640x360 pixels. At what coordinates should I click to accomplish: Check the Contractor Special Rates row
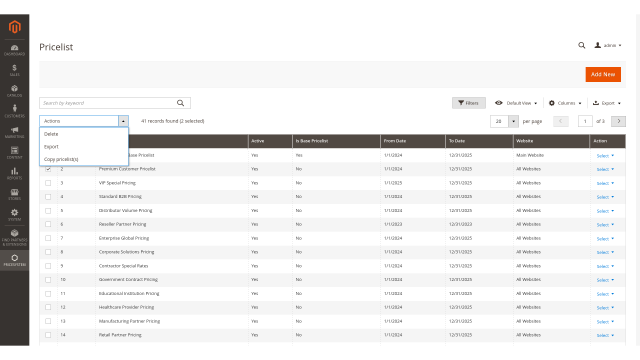pyautogui.click(x=48, y=266)
